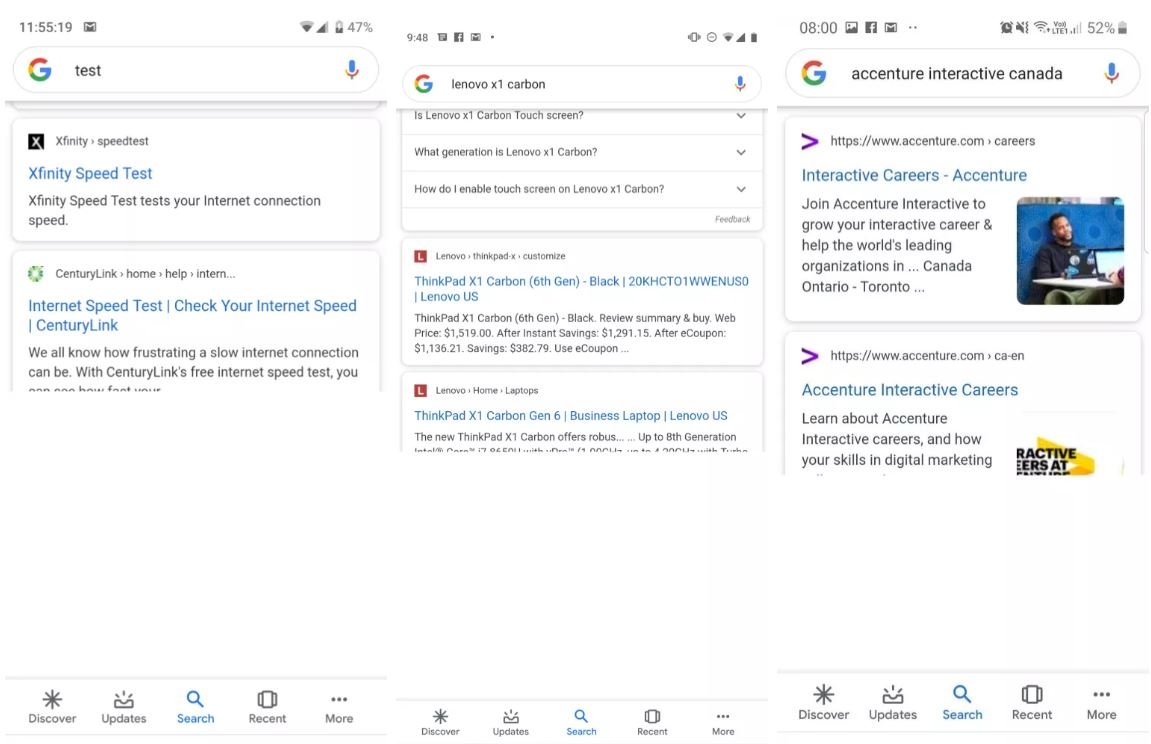Tap the search field containing "lenovo x1 carbon"
The height and width of the screenshot is (744, 1151).
(580, 84)
